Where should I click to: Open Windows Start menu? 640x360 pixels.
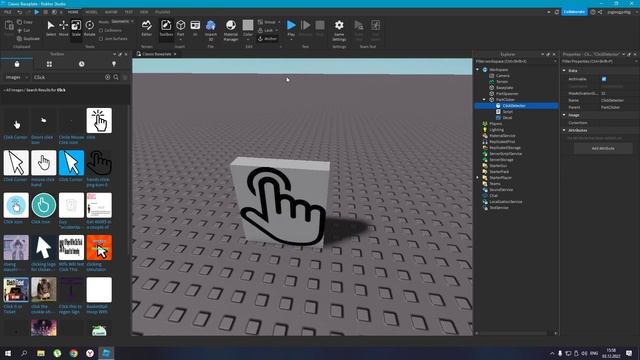pos(8,353)
